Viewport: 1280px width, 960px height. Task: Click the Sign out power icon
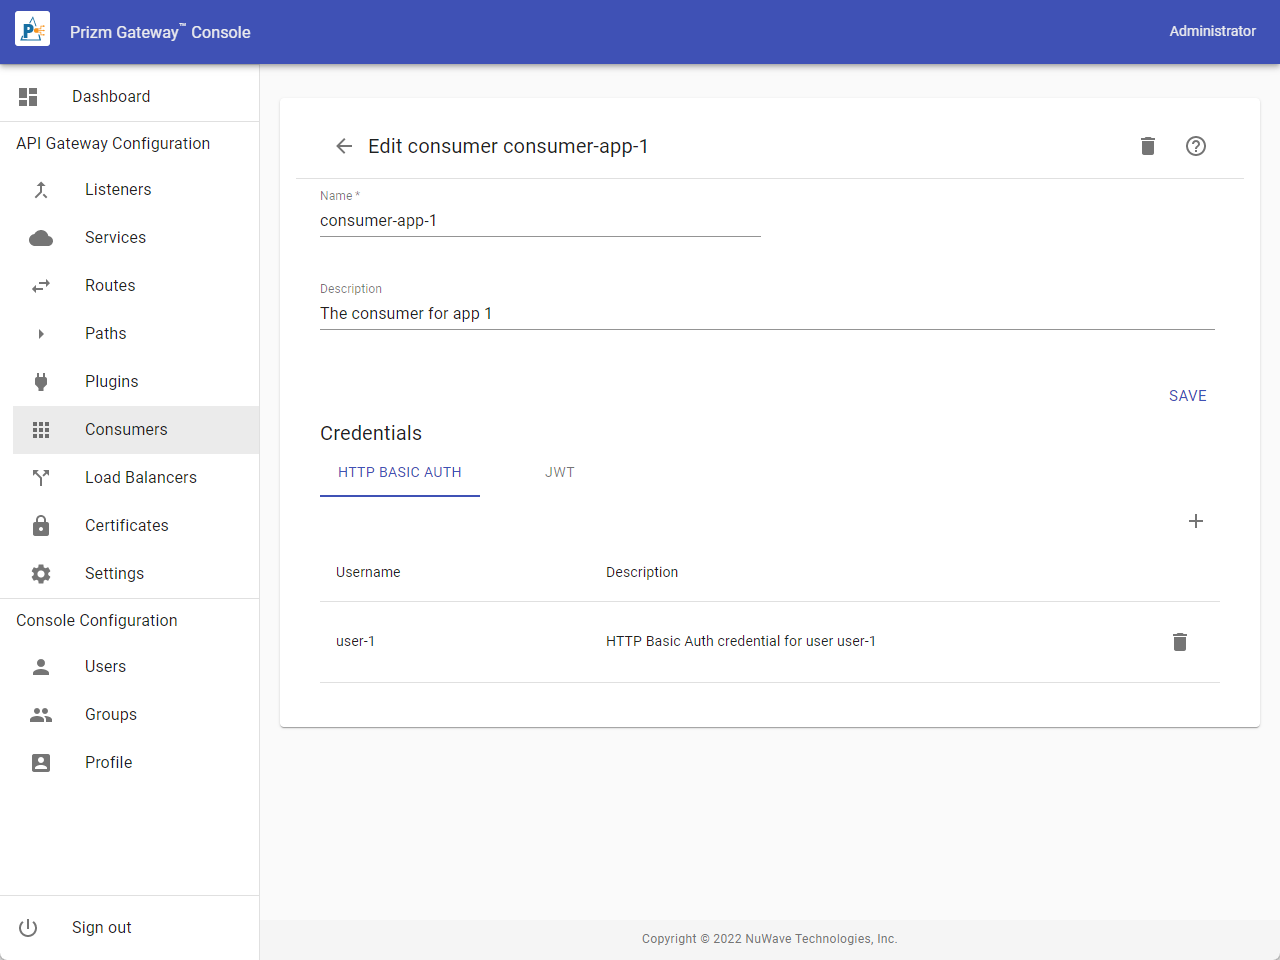28,927
